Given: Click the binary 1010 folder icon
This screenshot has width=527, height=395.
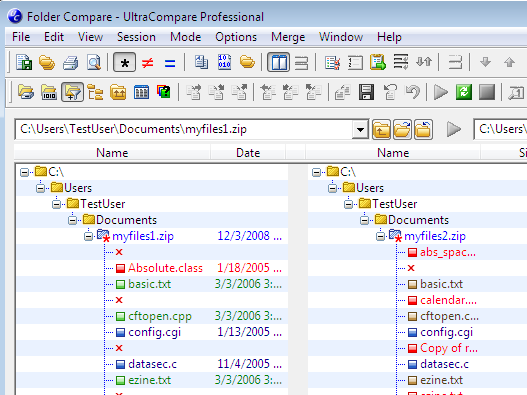Looking at the screenshot, I should pyautogui.click(x=49, y=92).
